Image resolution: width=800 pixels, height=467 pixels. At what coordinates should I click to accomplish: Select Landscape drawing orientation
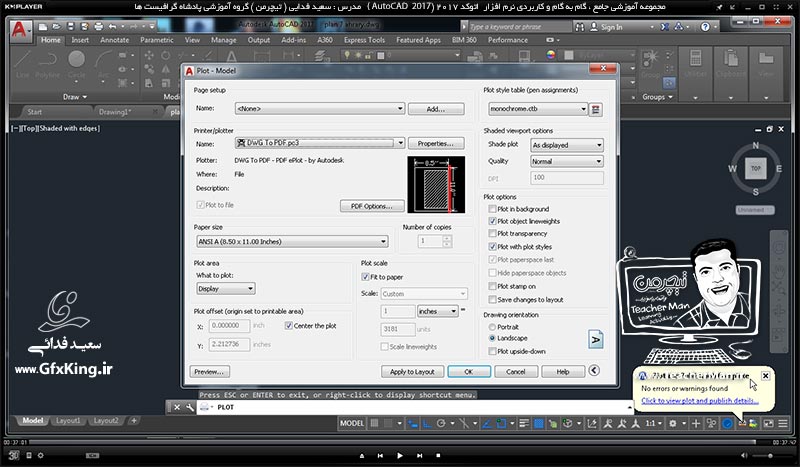tap(492, 338)
